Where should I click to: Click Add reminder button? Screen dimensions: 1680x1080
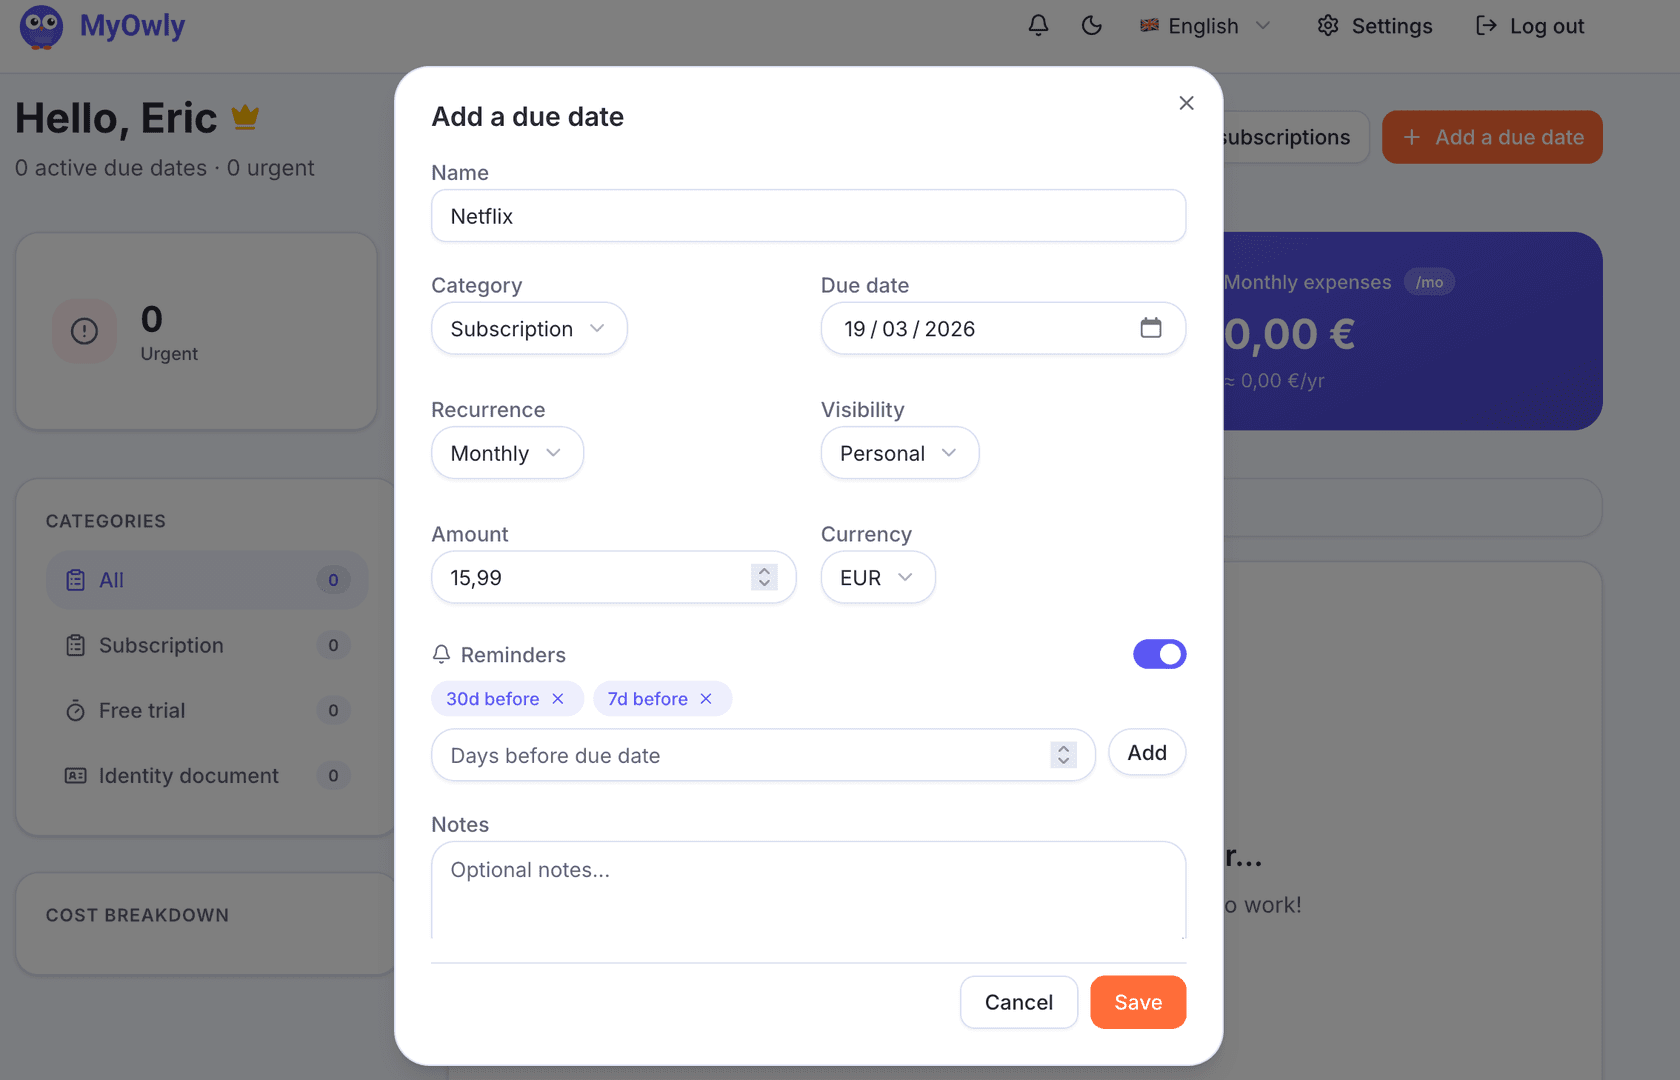(x=1147, y=753)
